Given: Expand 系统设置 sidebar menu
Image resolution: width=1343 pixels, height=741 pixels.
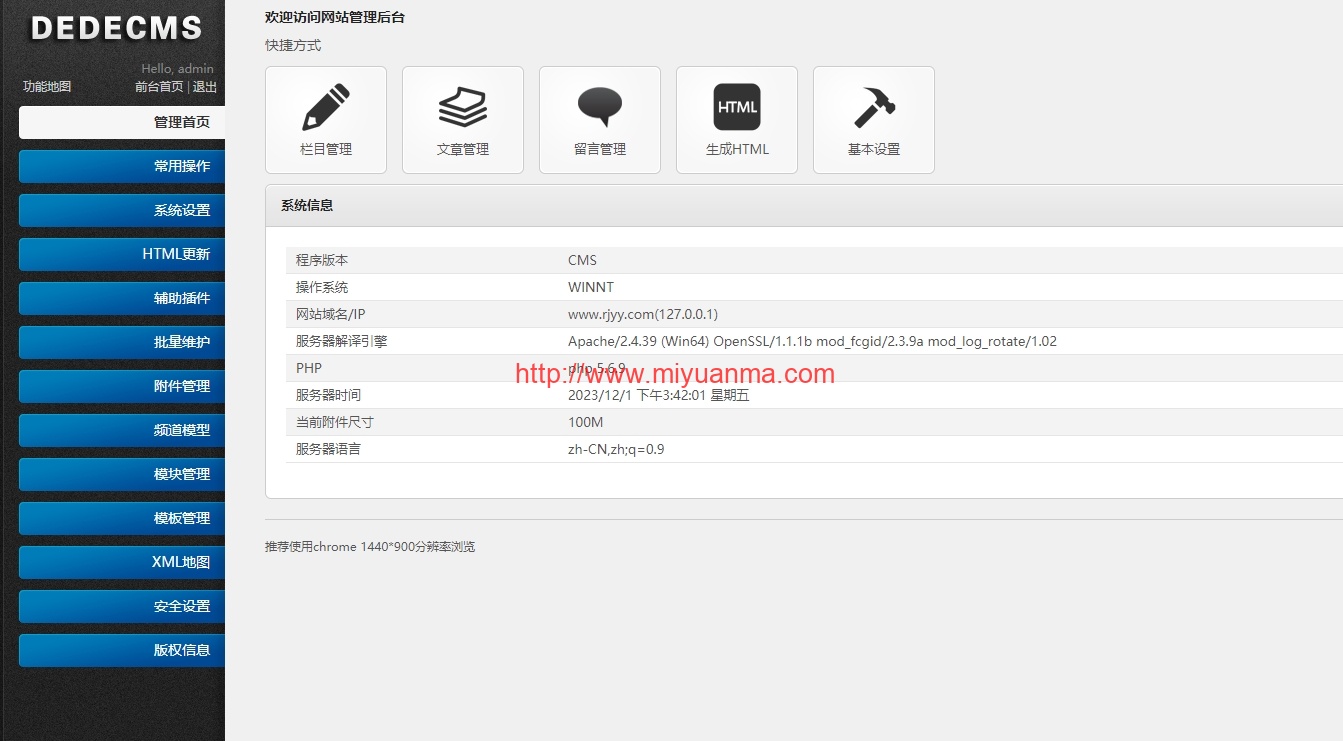Looking at the screenshot, I should tap(122, 210).
